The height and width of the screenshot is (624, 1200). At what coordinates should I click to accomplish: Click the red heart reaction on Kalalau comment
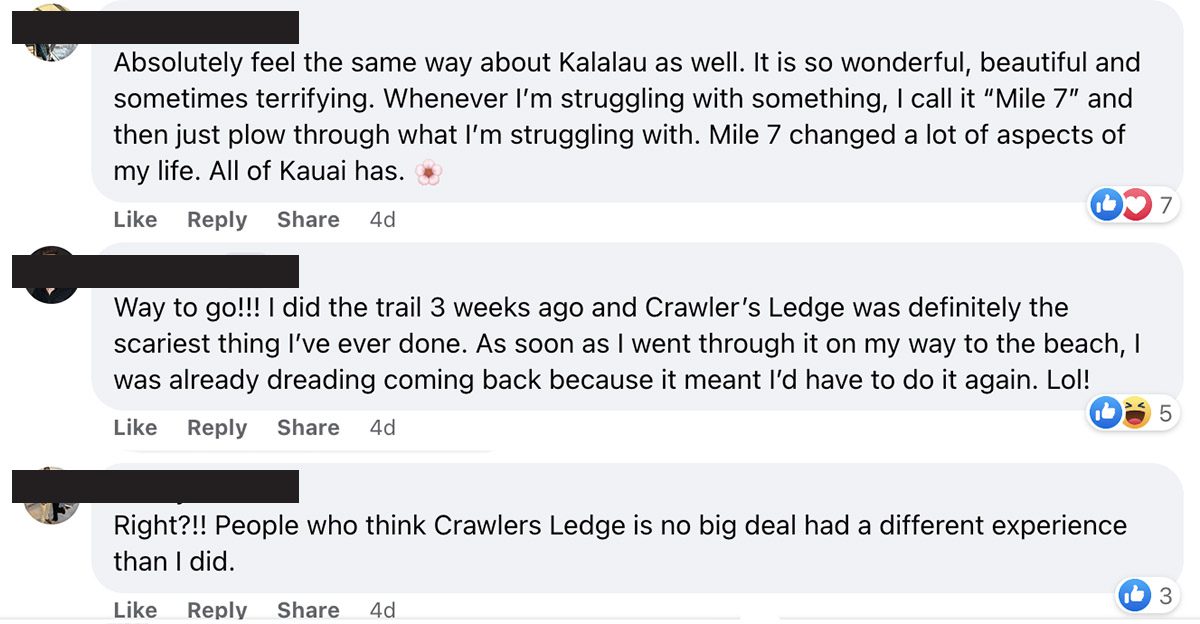1135,206
